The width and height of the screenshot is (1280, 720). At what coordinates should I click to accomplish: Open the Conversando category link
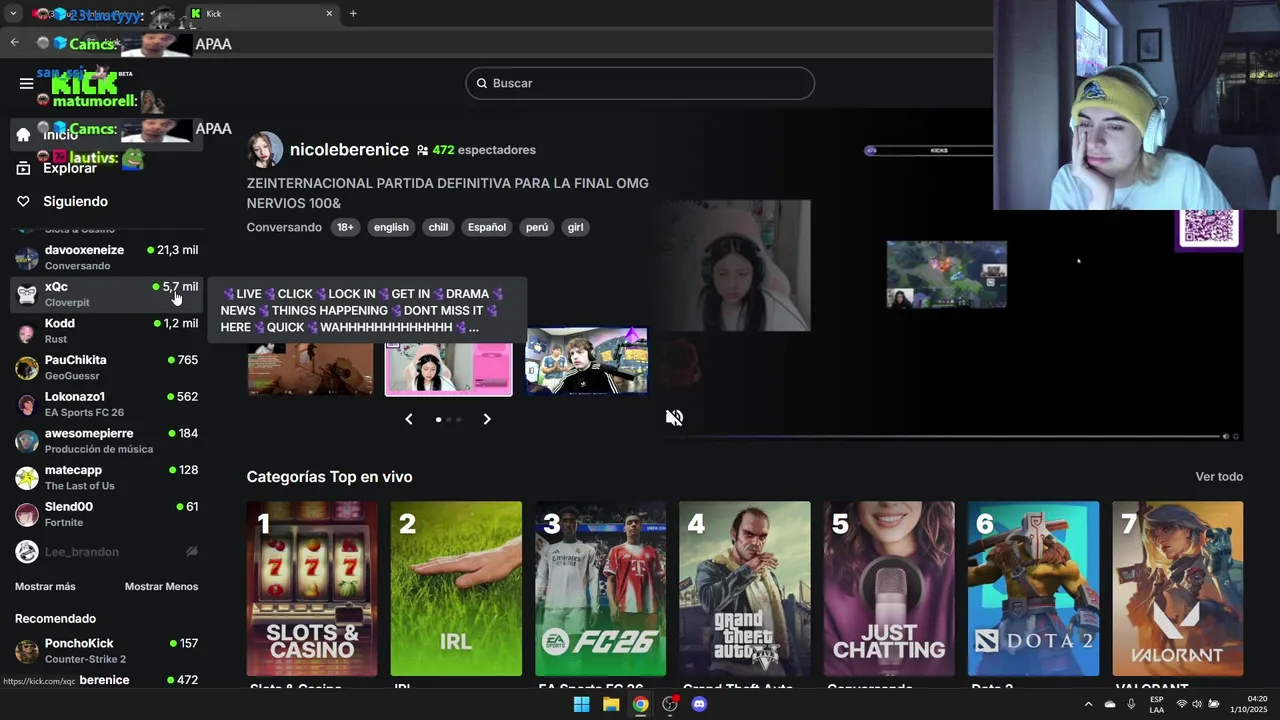284,227
